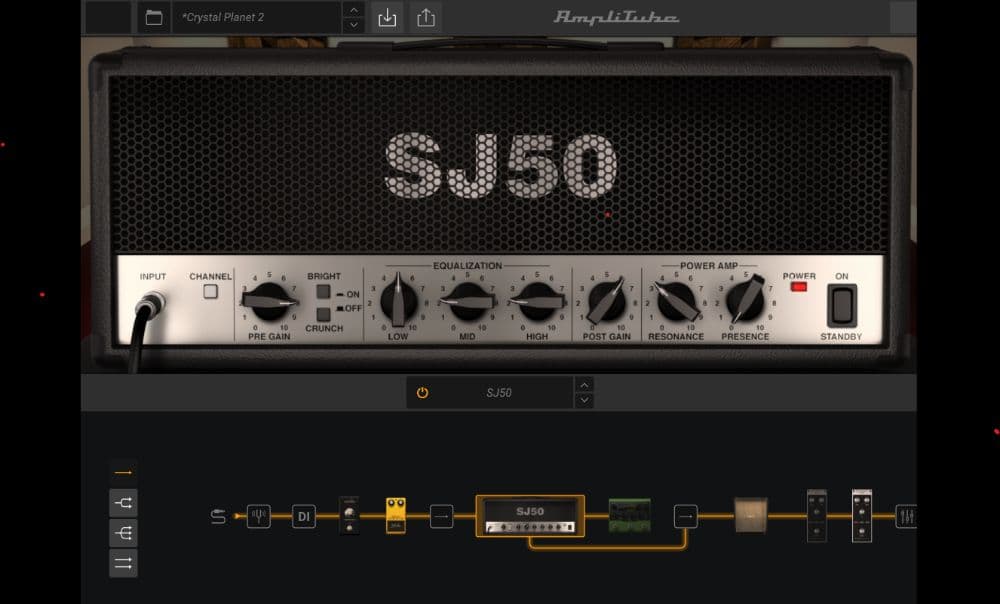Select the SJ50 amp thumbnail in the chain
The width and height of the screenshot is (1000, 604).
click(532, 516)
